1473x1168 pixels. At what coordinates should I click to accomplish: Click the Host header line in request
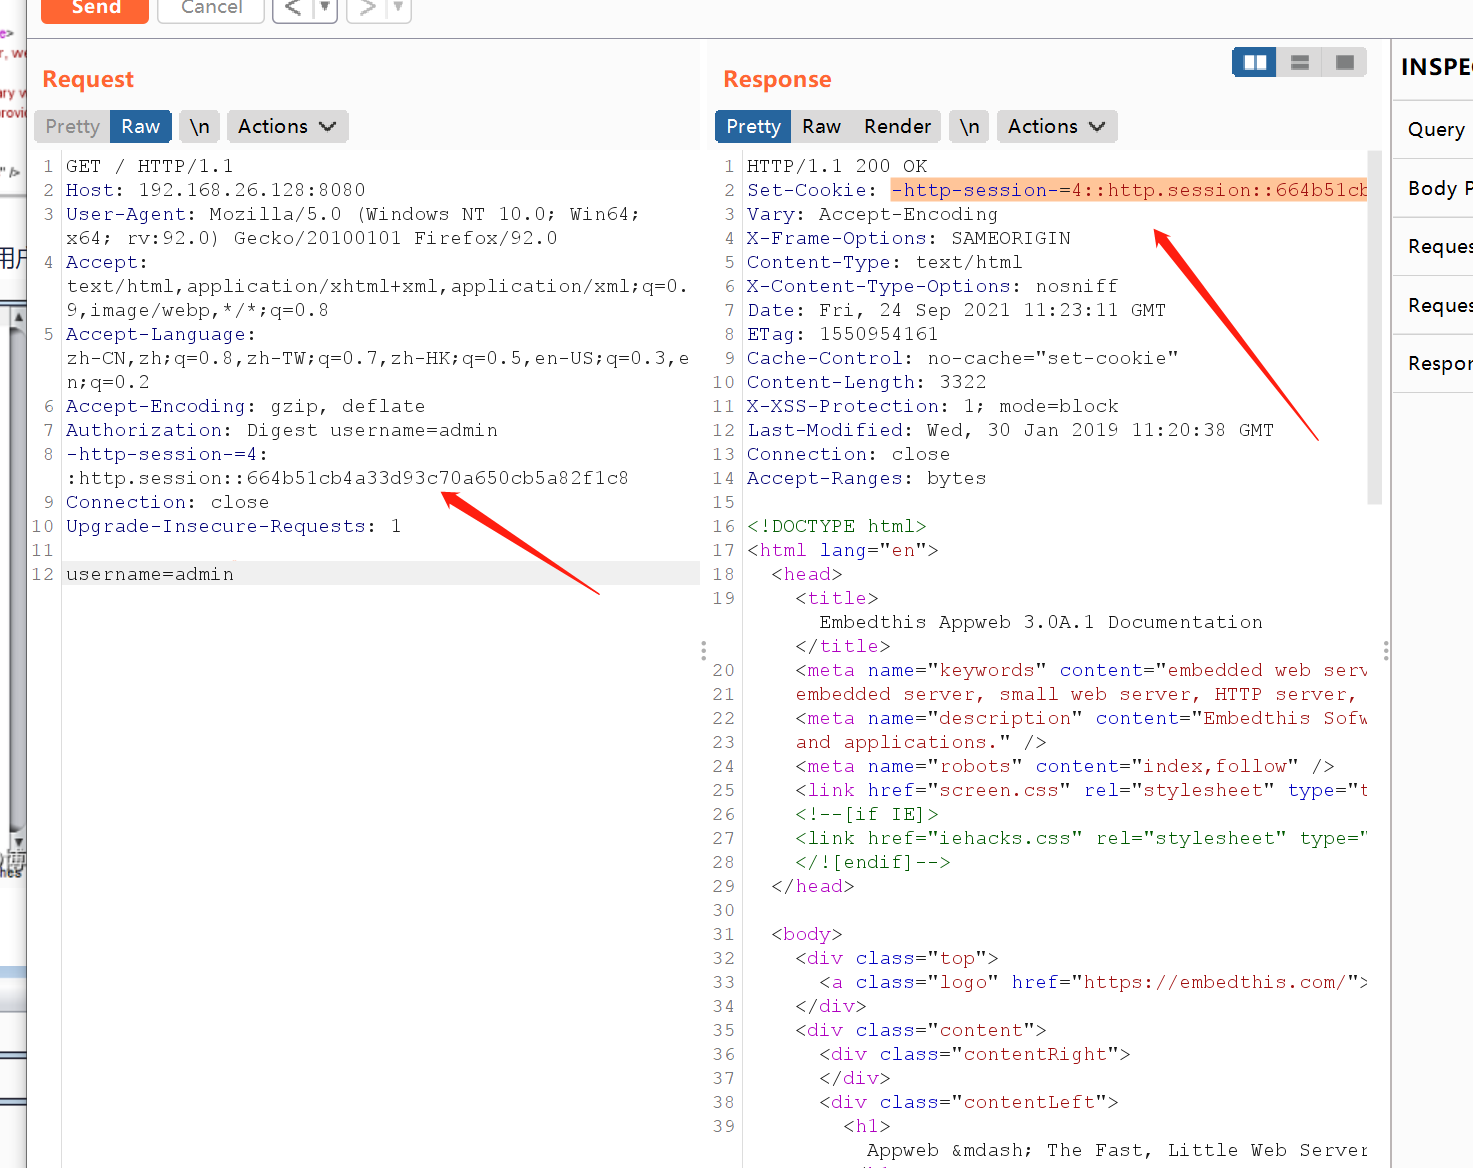(216, 190)
